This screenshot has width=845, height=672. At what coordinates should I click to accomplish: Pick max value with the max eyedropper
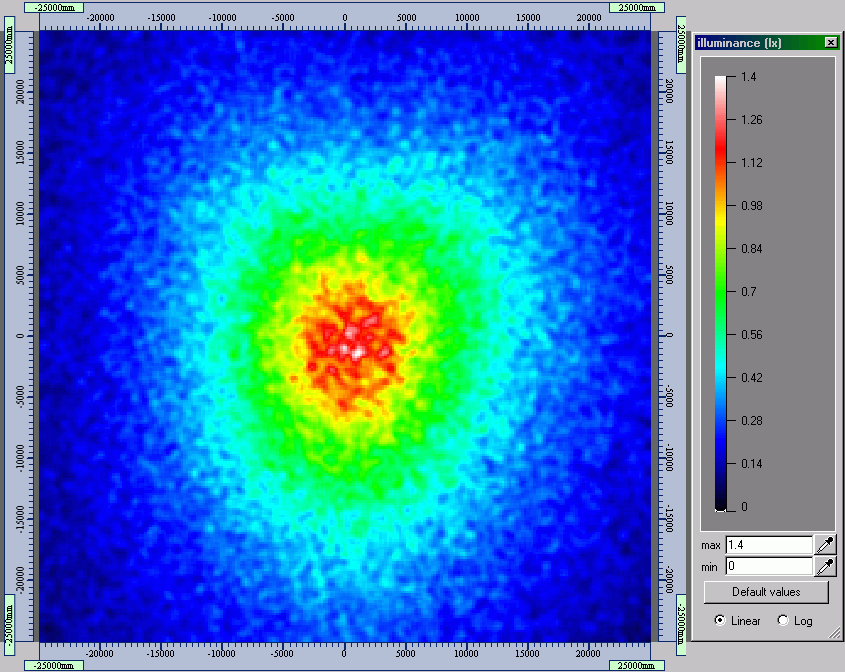coord(825,545)
